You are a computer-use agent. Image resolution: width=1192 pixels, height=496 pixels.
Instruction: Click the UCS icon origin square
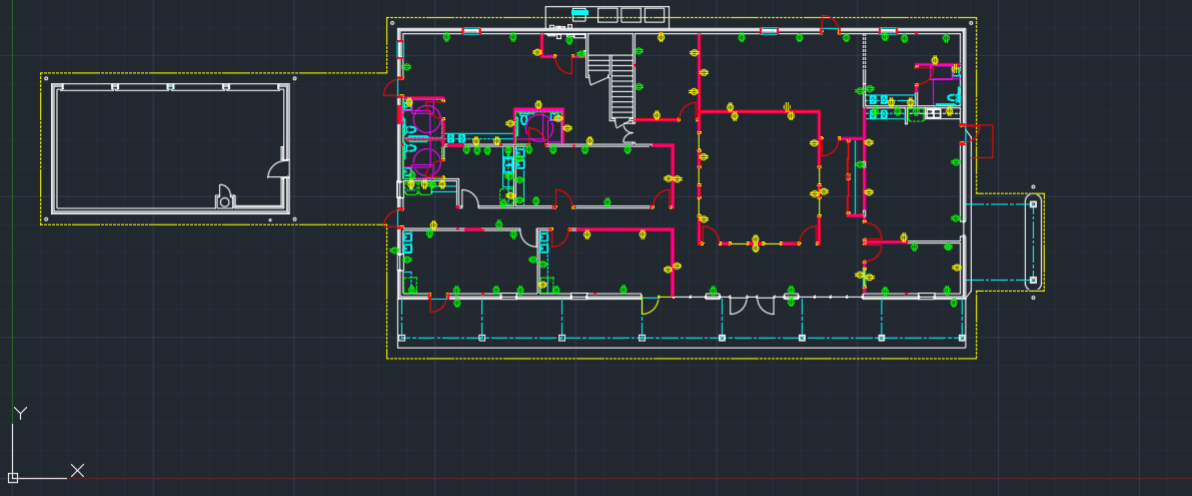click(12, 478)
